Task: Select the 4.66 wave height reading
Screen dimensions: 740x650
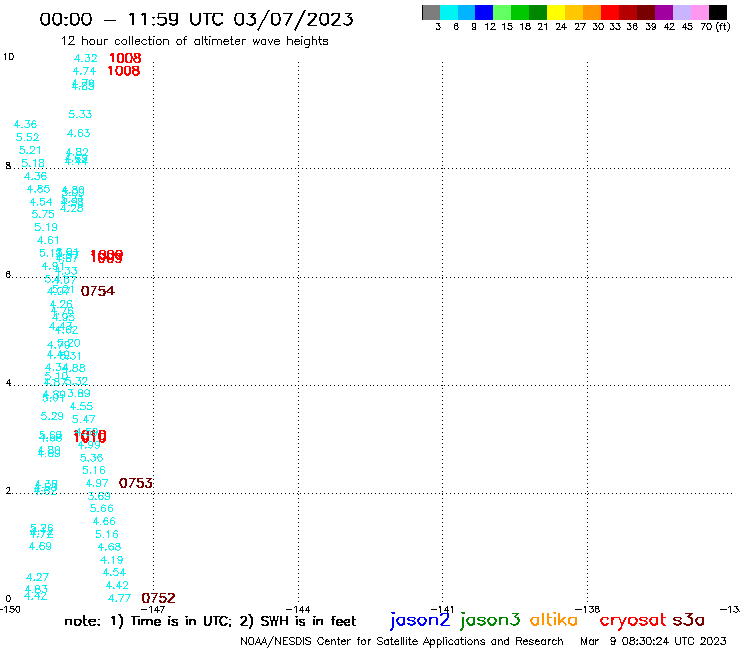Action: tap(104, 522)
